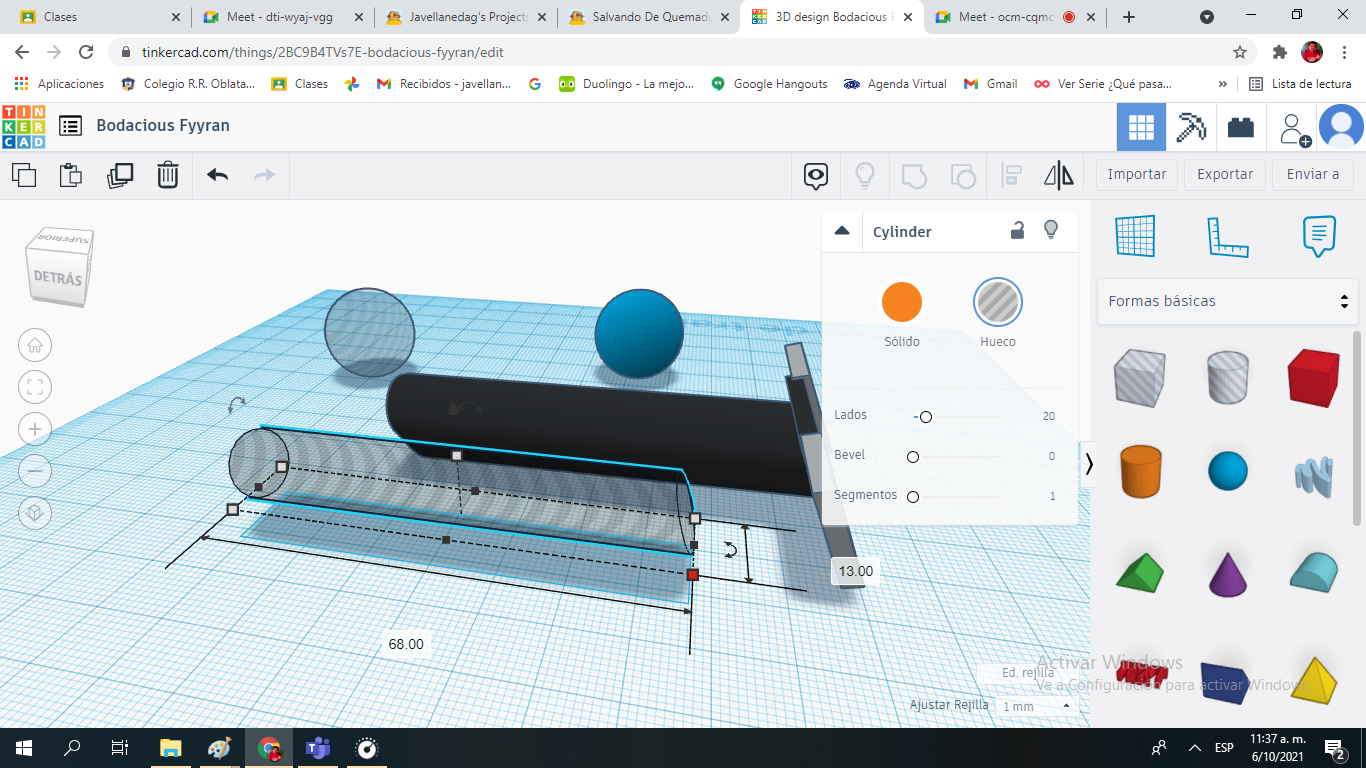Open the Duolingo bookmark

pyautogui.click(x=626, y=84)
